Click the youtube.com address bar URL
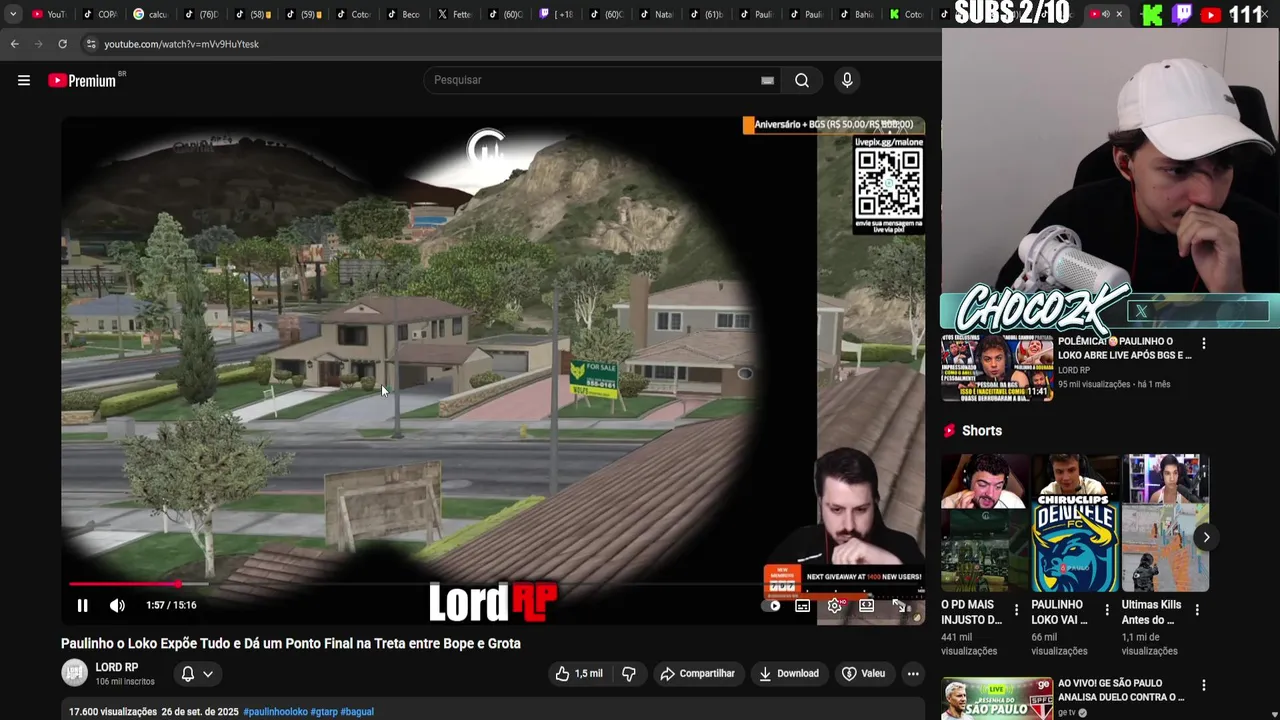The width and height of the screenshot is (1280, 720). click(x=181, y=44)
